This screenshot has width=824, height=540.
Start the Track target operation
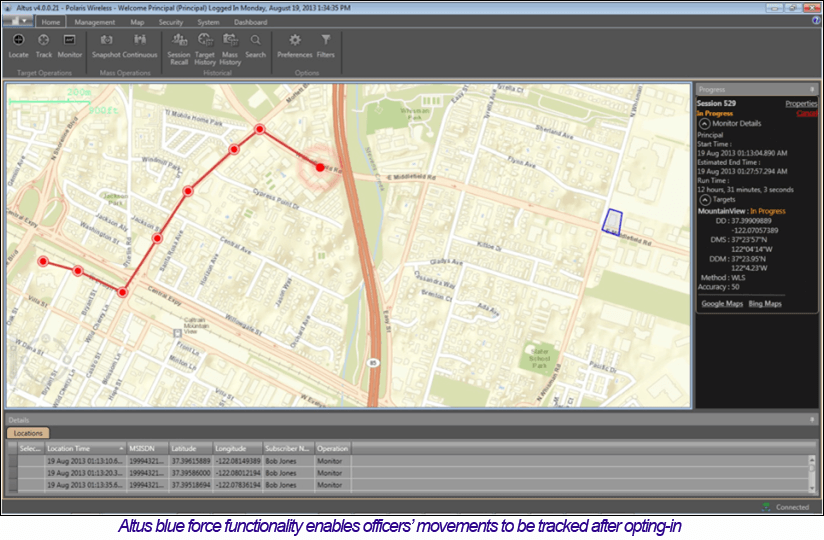tap(44, 46)
